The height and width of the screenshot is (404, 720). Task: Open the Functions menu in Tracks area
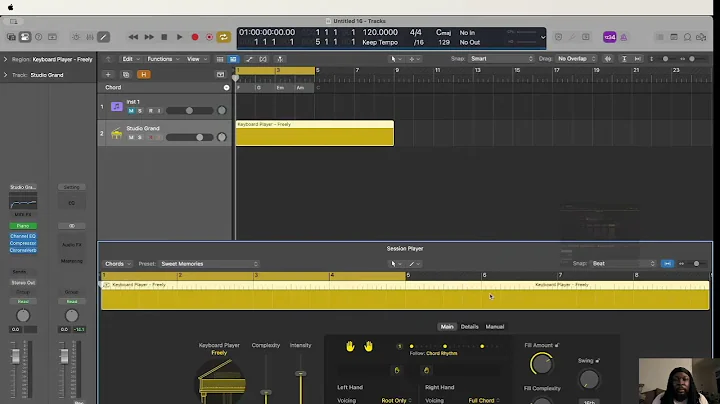pyautogui.click(x=163, y=59)
